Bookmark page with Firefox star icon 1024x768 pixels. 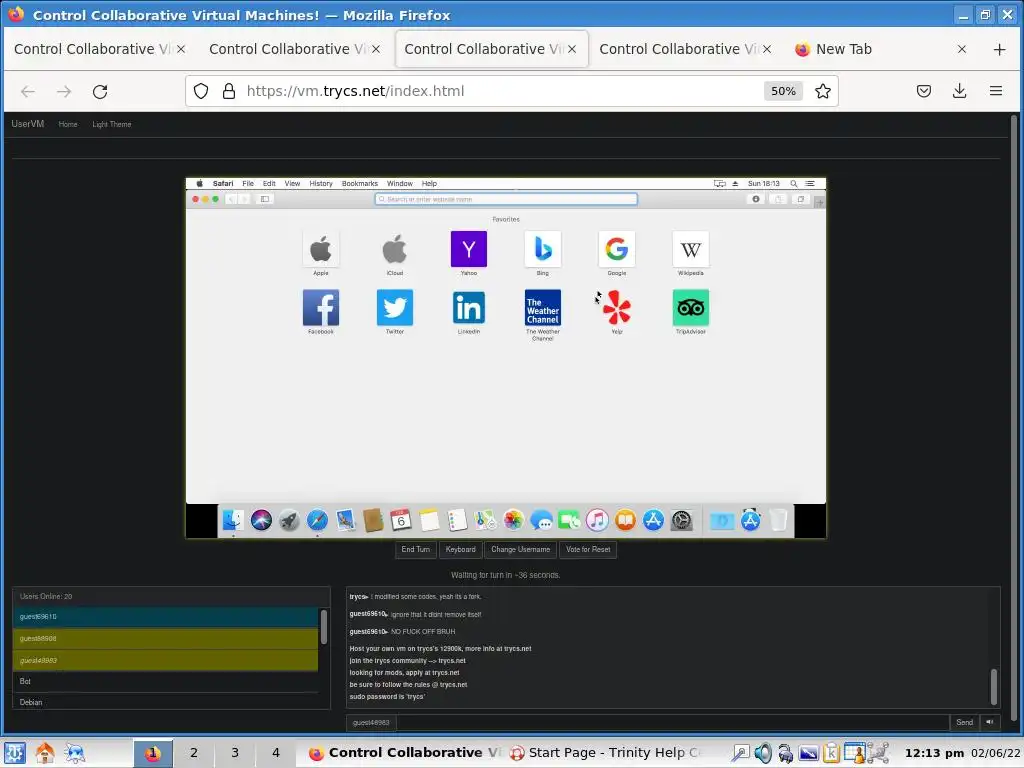coord(823,91)
